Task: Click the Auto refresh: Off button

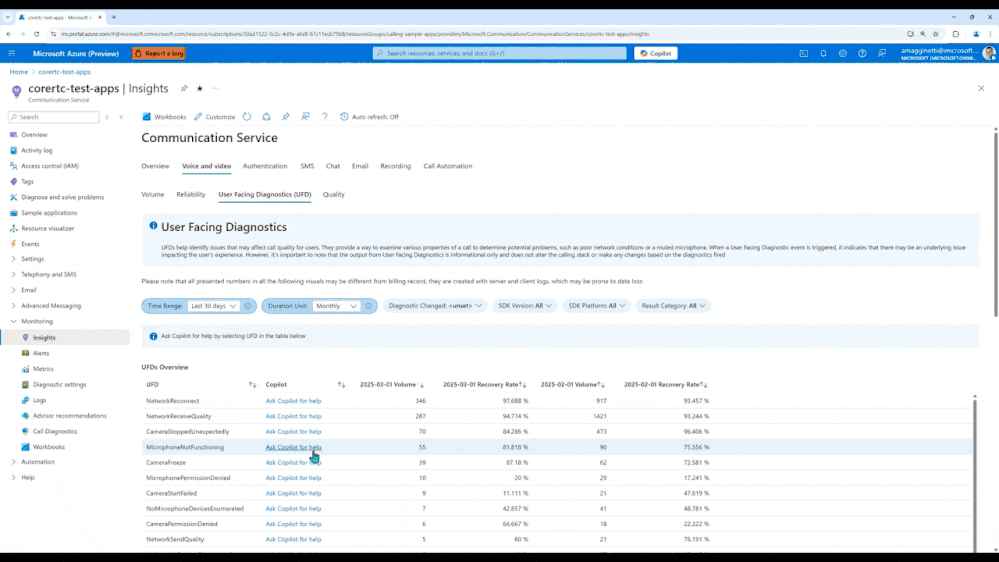Action: point(370,117)
